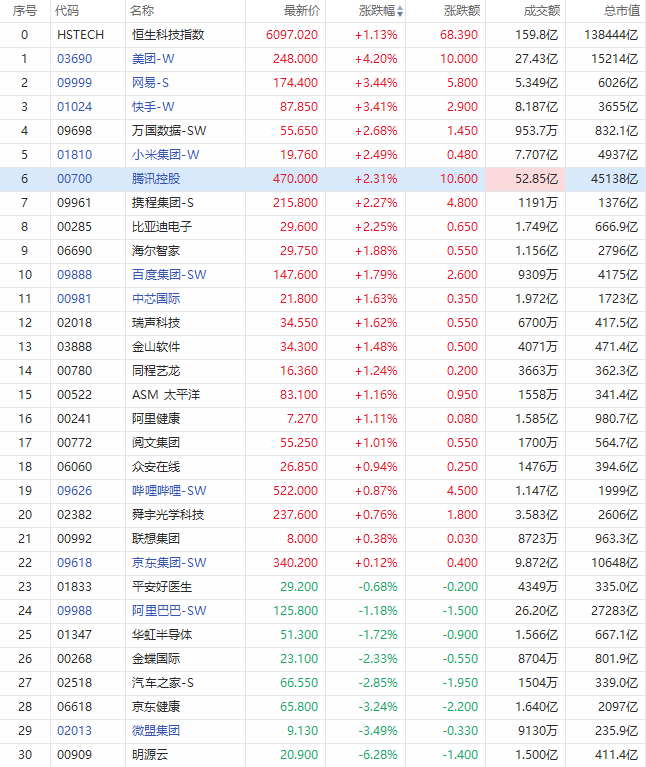646x767 pixels.
Task: Select the 平安好医生 row name
Action: point(162,587)
